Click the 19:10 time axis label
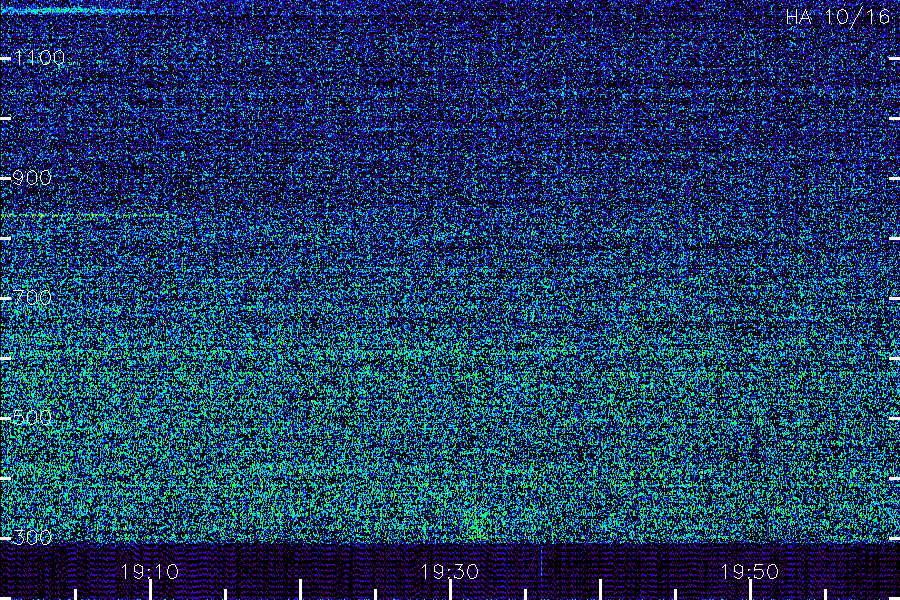The width and height of the screenshot is (900, 600). [x=150, y=571]
